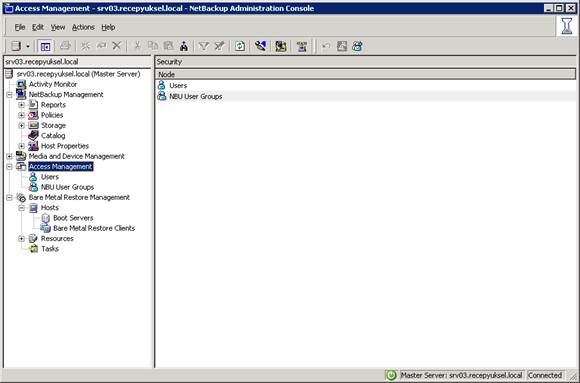580x383 pixels.
Task: Open the Actions menu
Action: (x=83, y=27)
